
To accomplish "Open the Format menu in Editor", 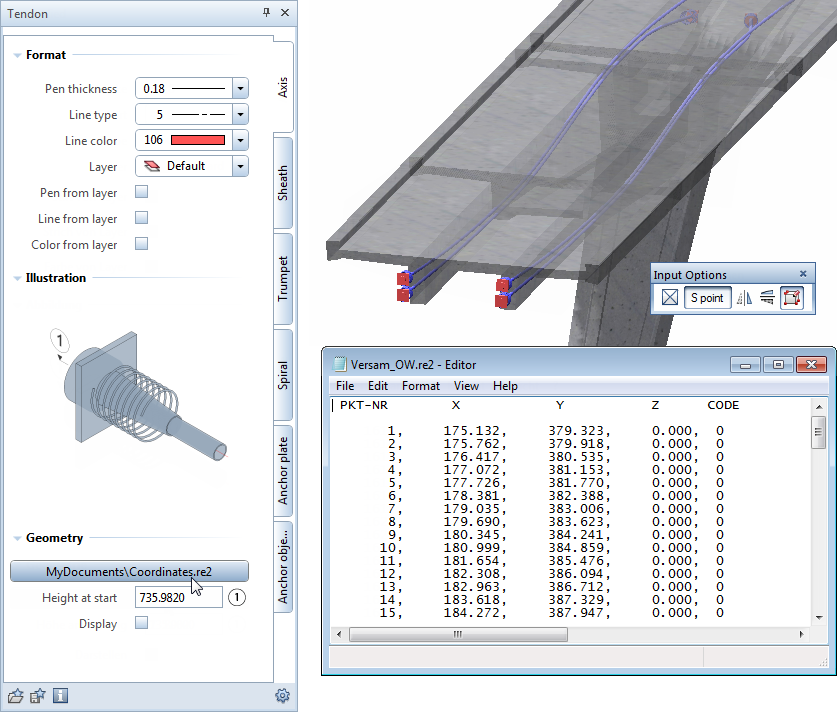I will click(420, 386).
